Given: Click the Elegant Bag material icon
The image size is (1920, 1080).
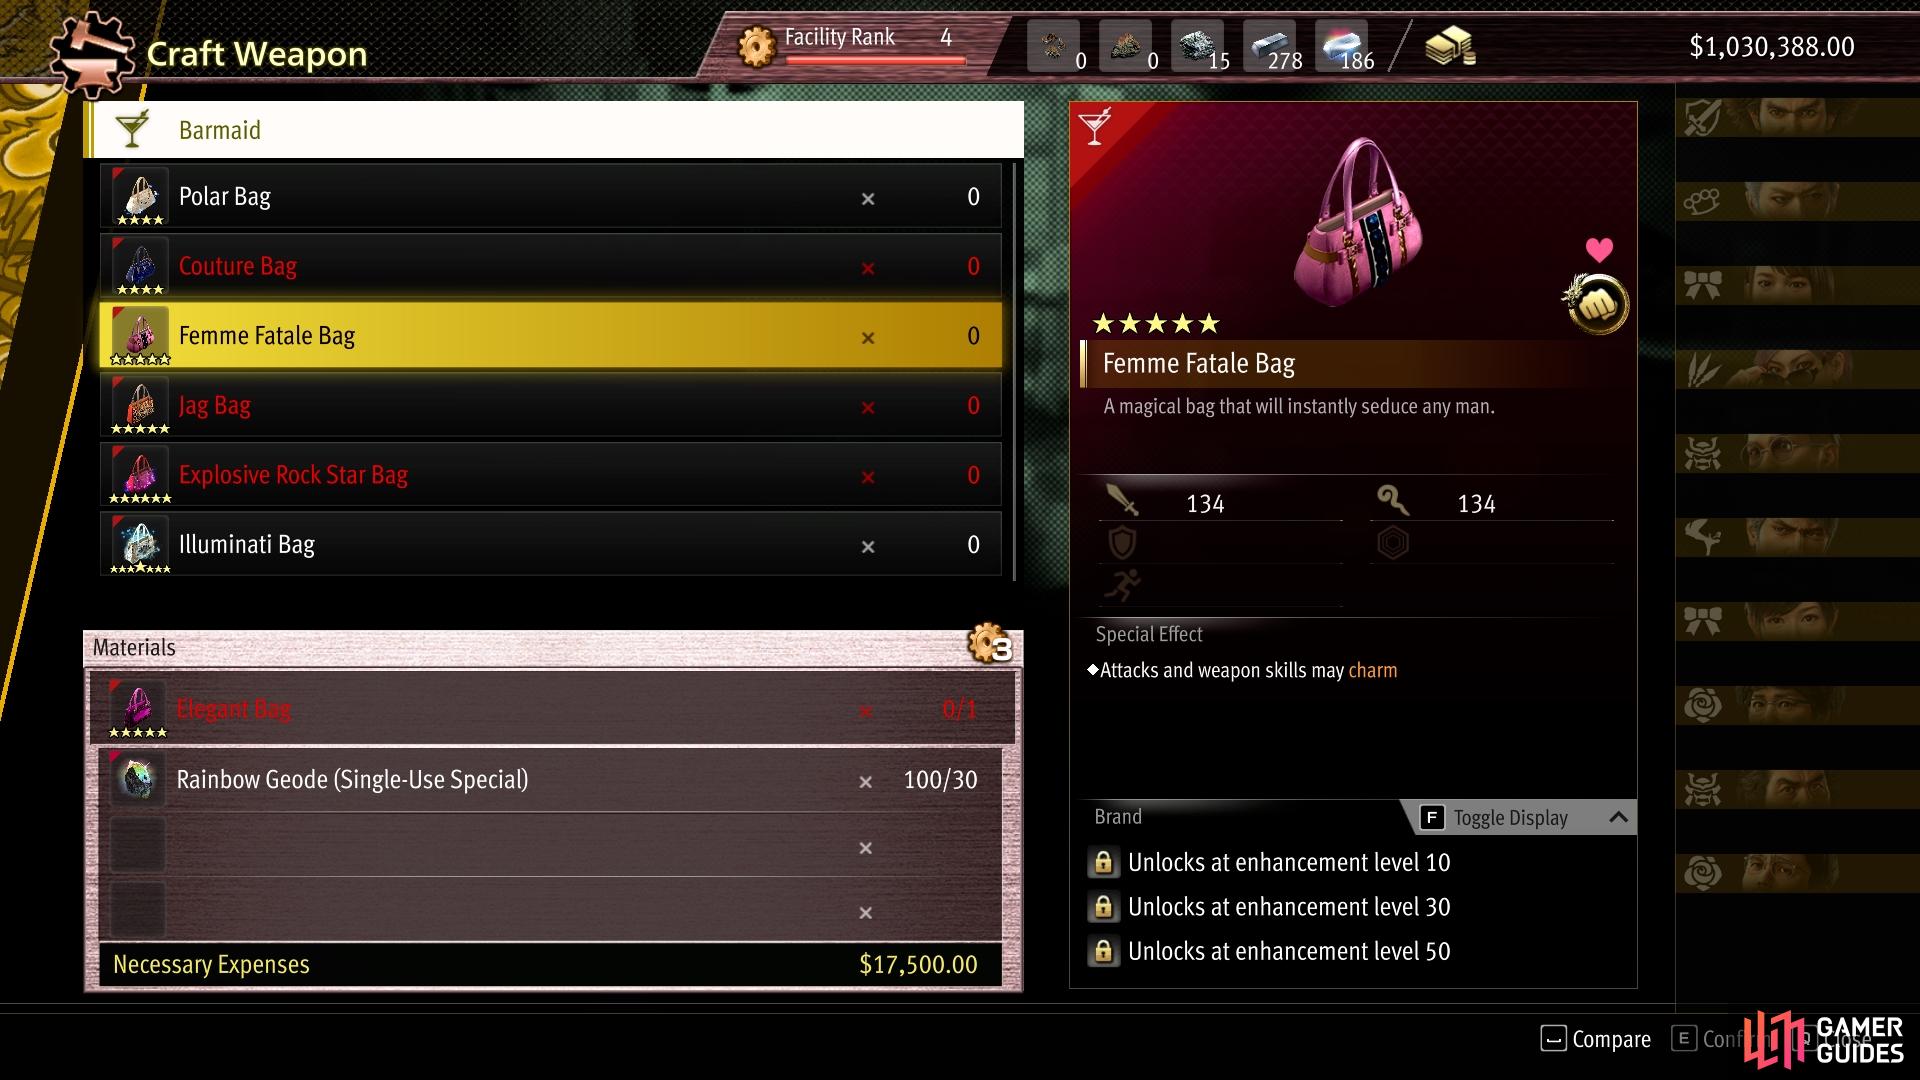Looking at the screenshot, I should (x=137, y=709).
